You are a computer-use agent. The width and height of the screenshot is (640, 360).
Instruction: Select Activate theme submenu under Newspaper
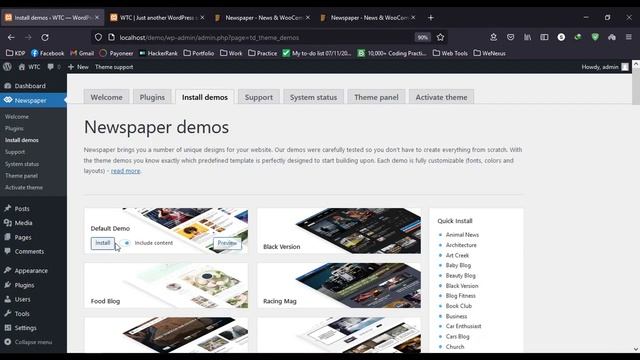(x=24, y=187)
